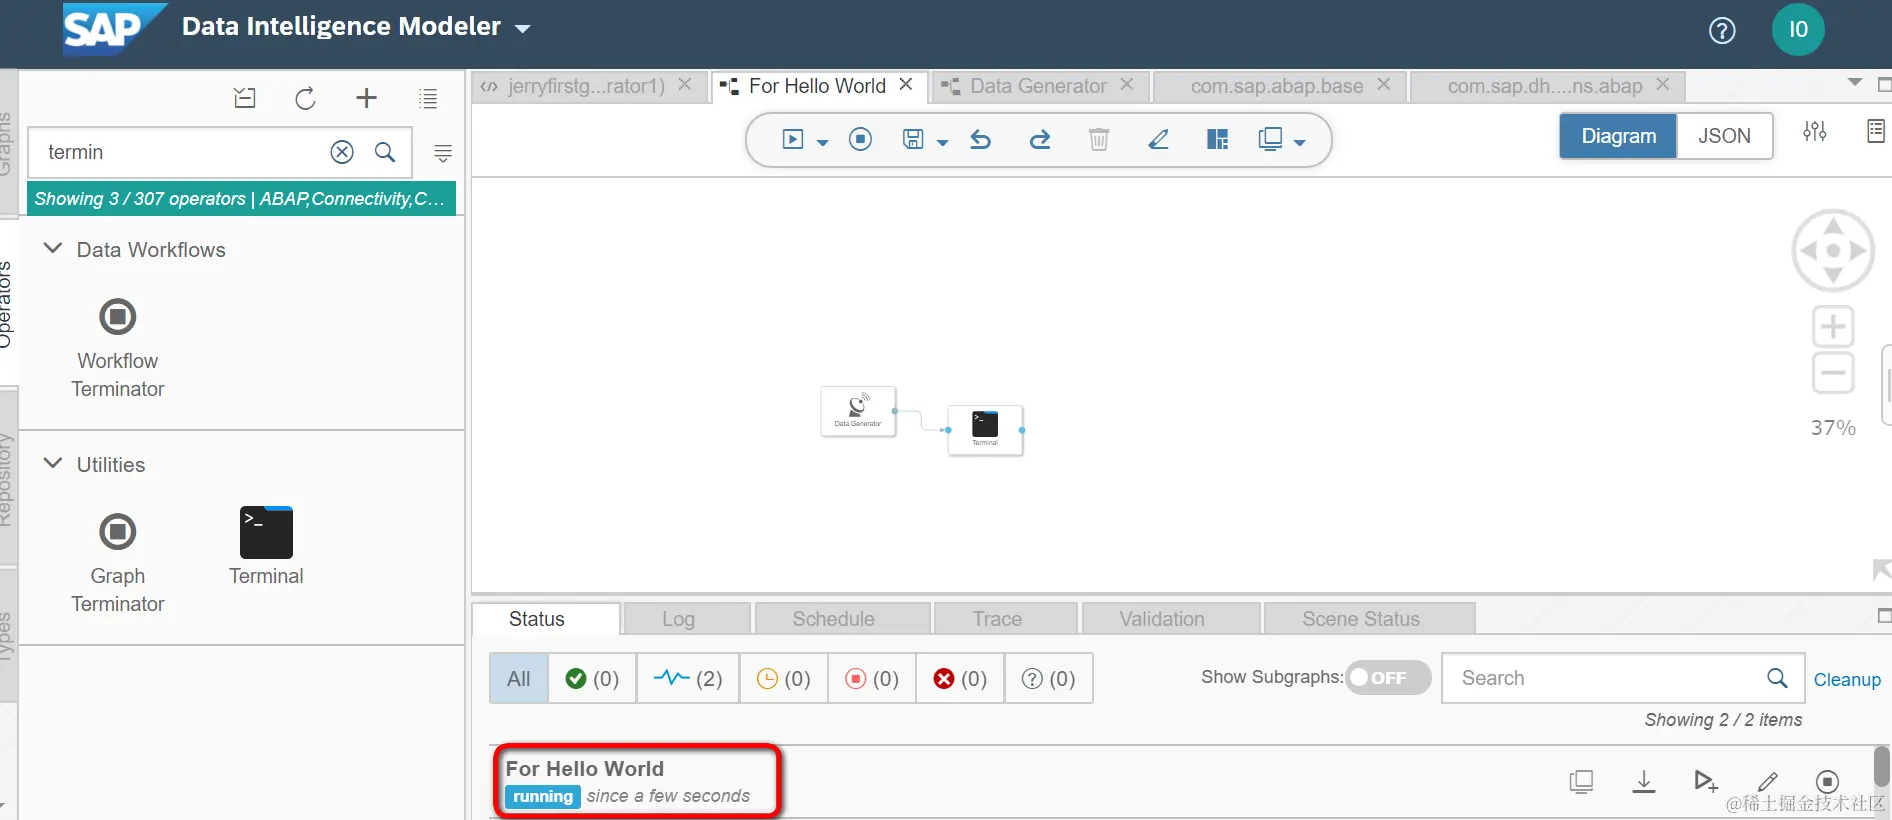Image resolution: width=1892 pixels, height=820 pixels.
Task: Click the redo arrow in toolbar
Action: click(x=1040, y=139)
